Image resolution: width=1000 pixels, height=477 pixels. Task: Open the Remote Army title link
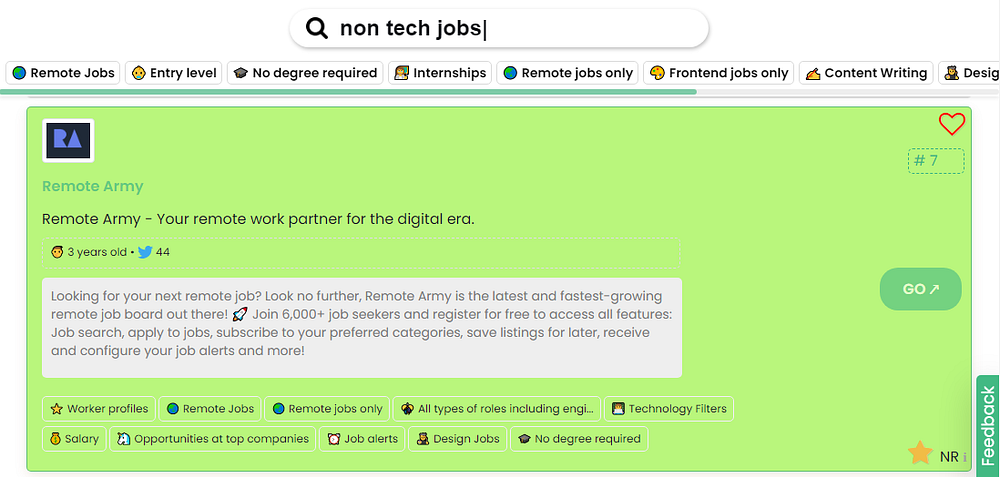pos(93,186)
